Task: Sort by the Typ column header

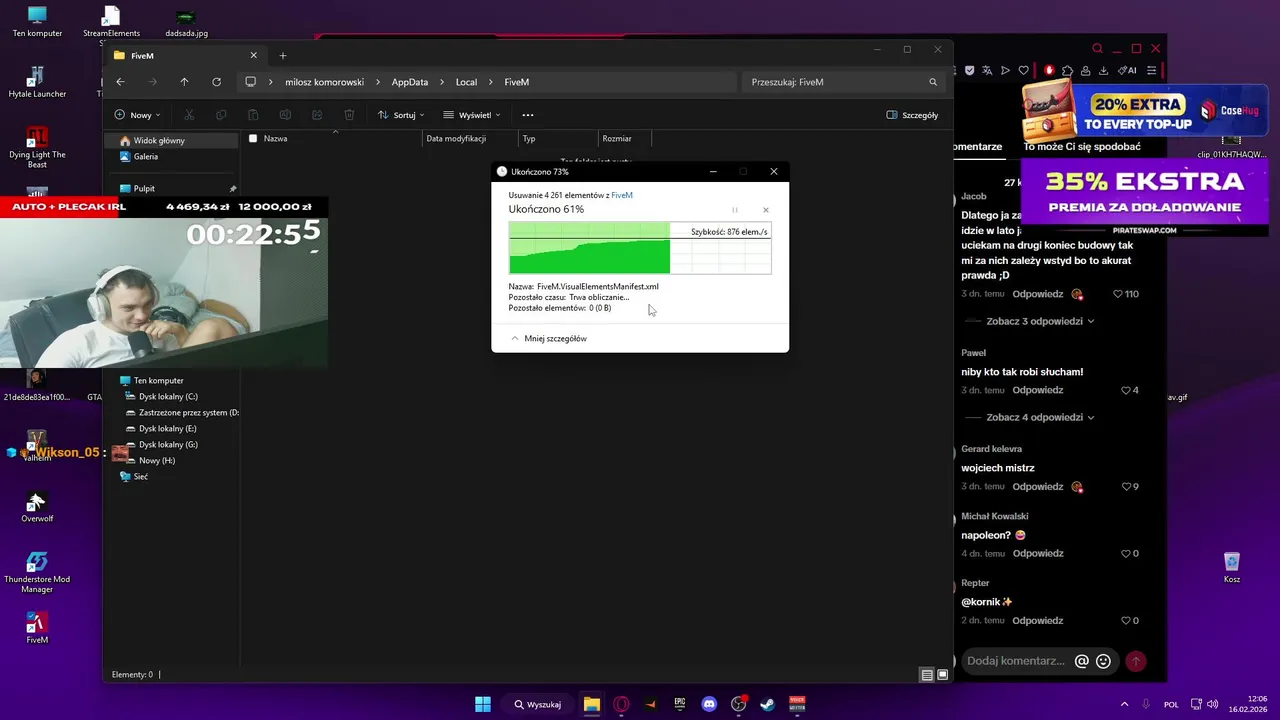Action: pos(529,139)
